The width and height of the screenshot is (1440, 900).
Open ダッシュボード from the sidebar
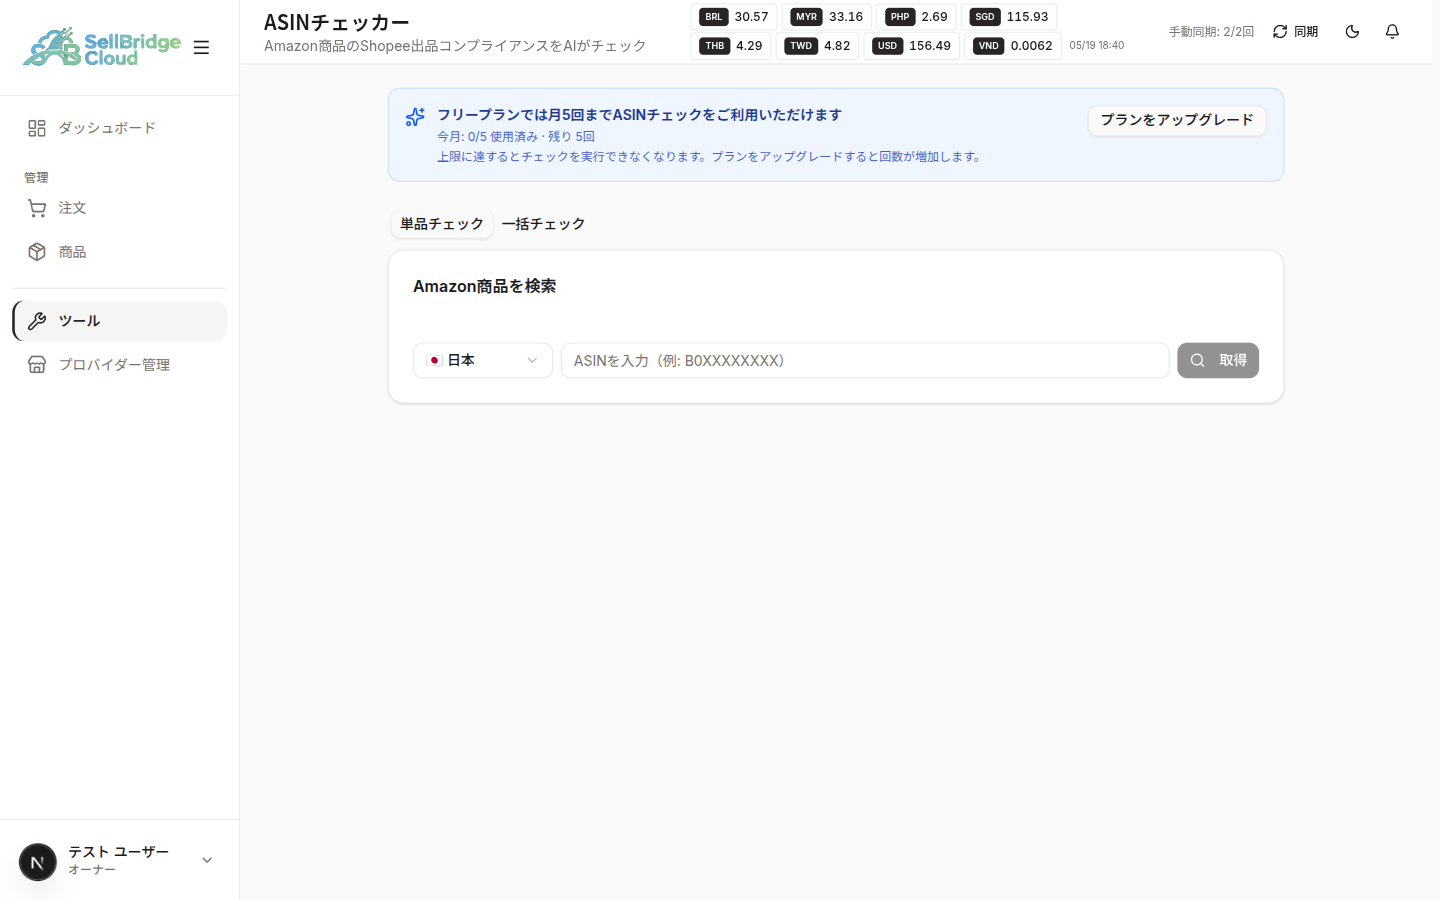coord(119,128)
